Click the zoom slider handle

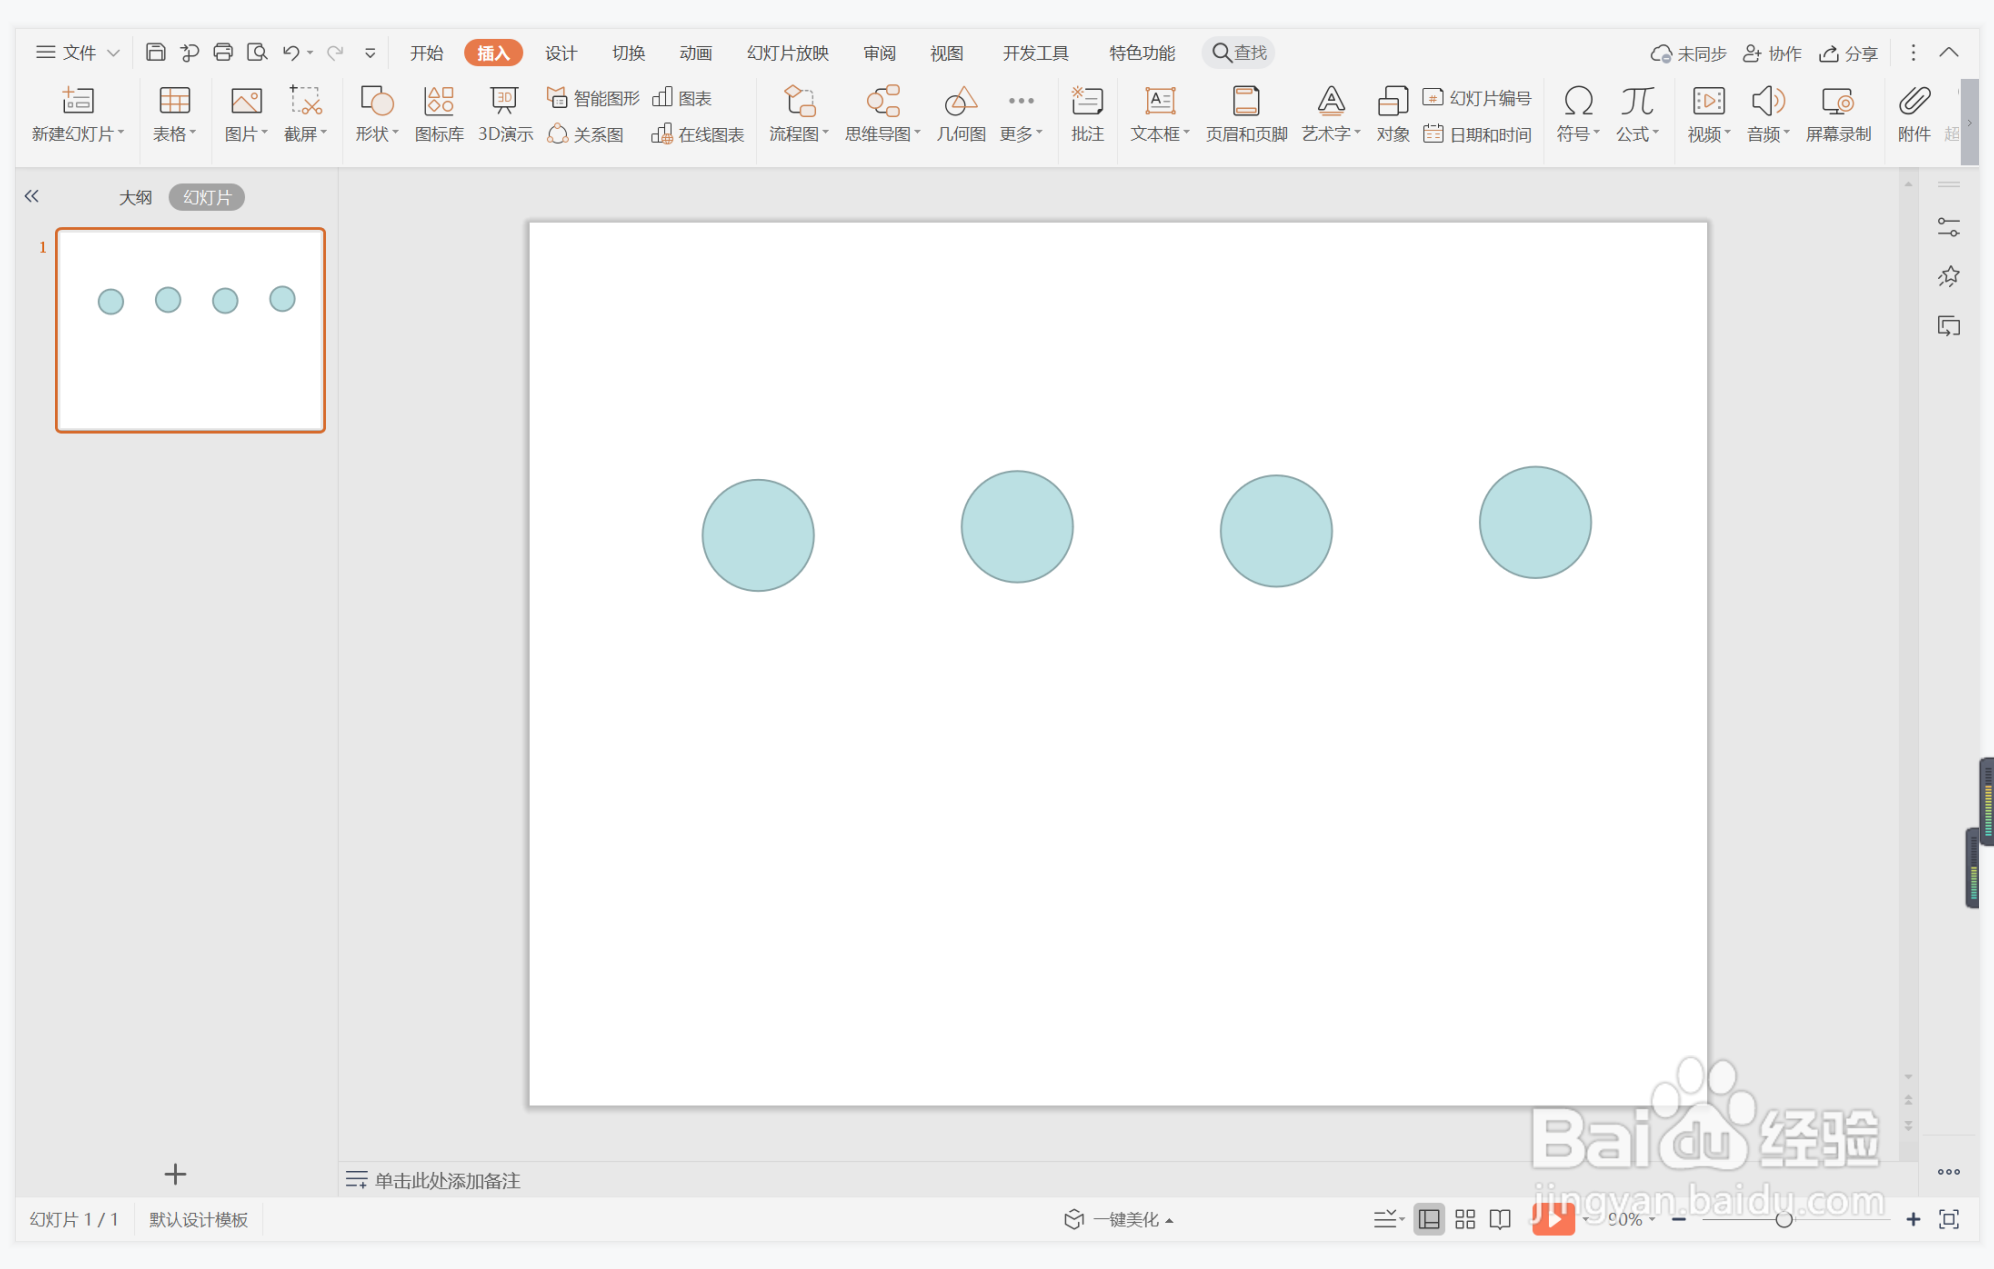coord(1783,1219)
